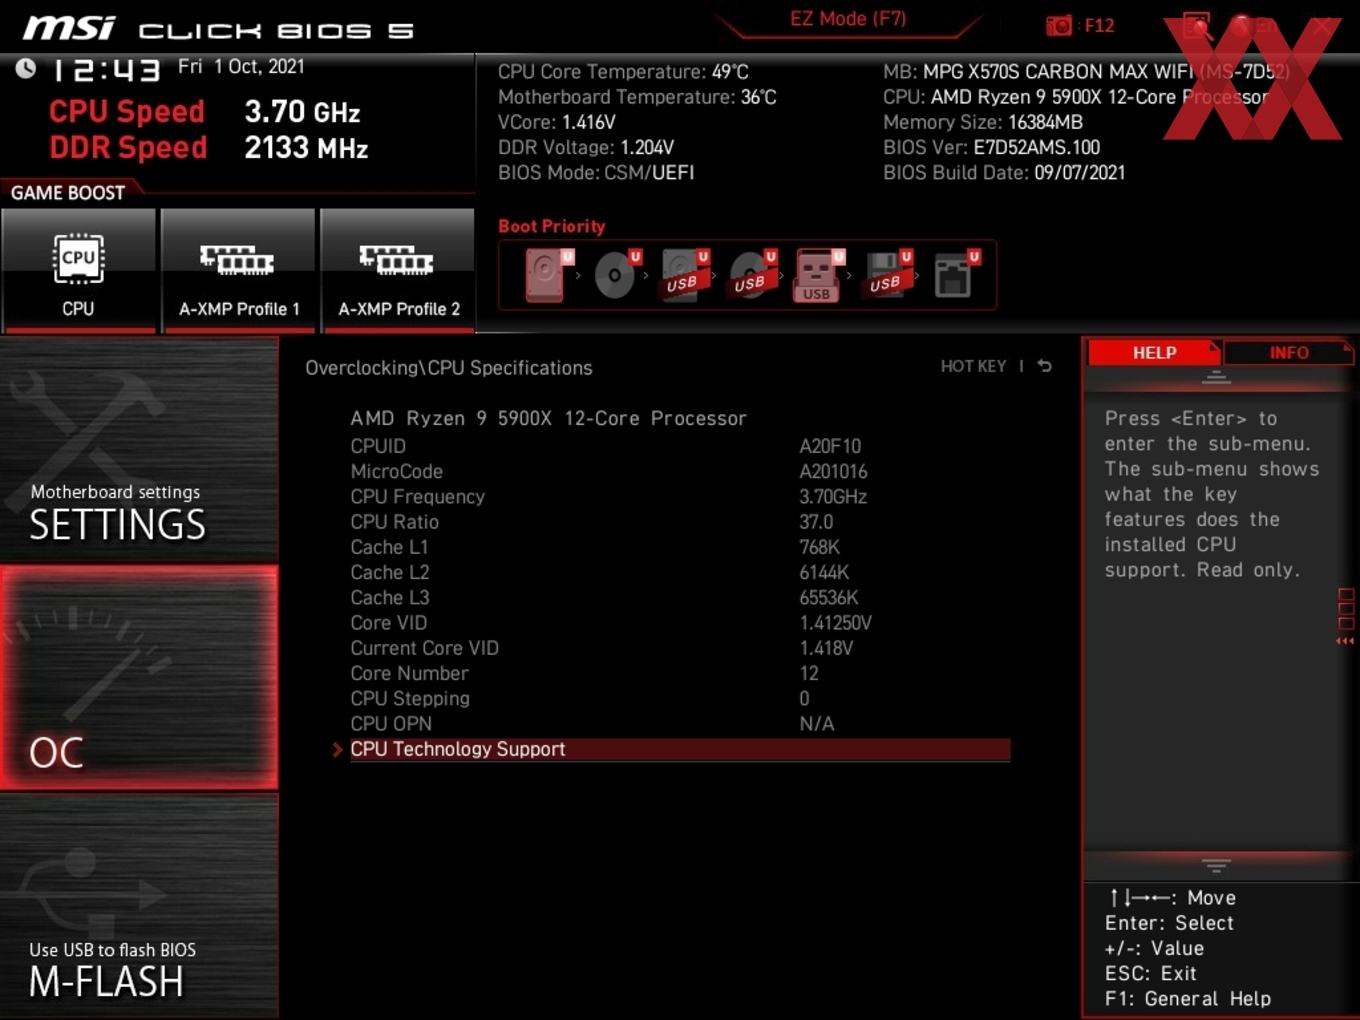Image resolution: width=1360 pixels, height=1020 pixels.
Task: Select the USB key boot priority icon
Action: click(819, 275)
